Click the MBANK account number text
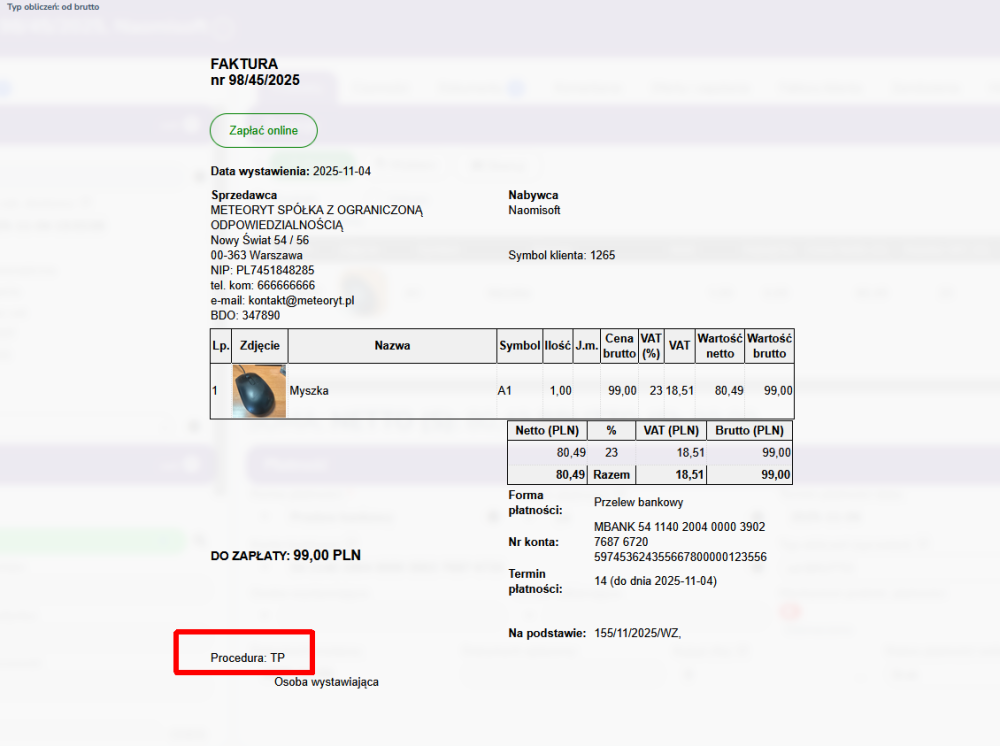The height and width of the screenshot is (746, 1000). [x=679, y=541]
